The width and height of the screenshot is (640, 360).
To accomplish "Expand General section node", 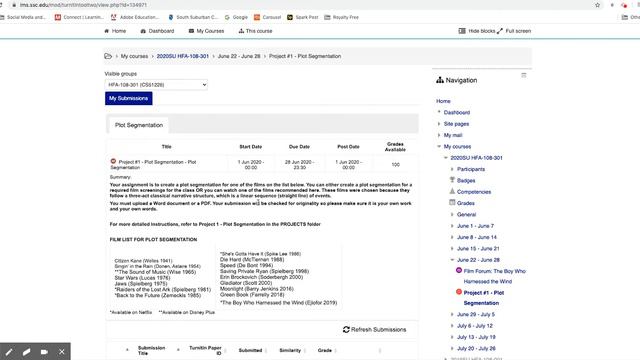I will [x=452, y=214].
